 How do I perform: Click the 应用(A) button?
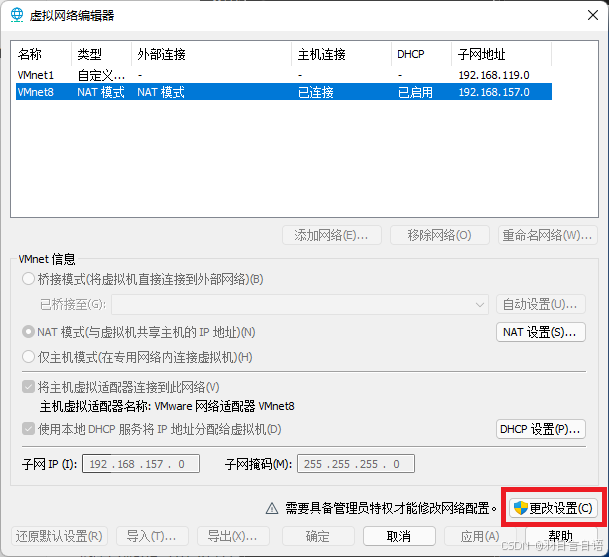pos(480,536)
